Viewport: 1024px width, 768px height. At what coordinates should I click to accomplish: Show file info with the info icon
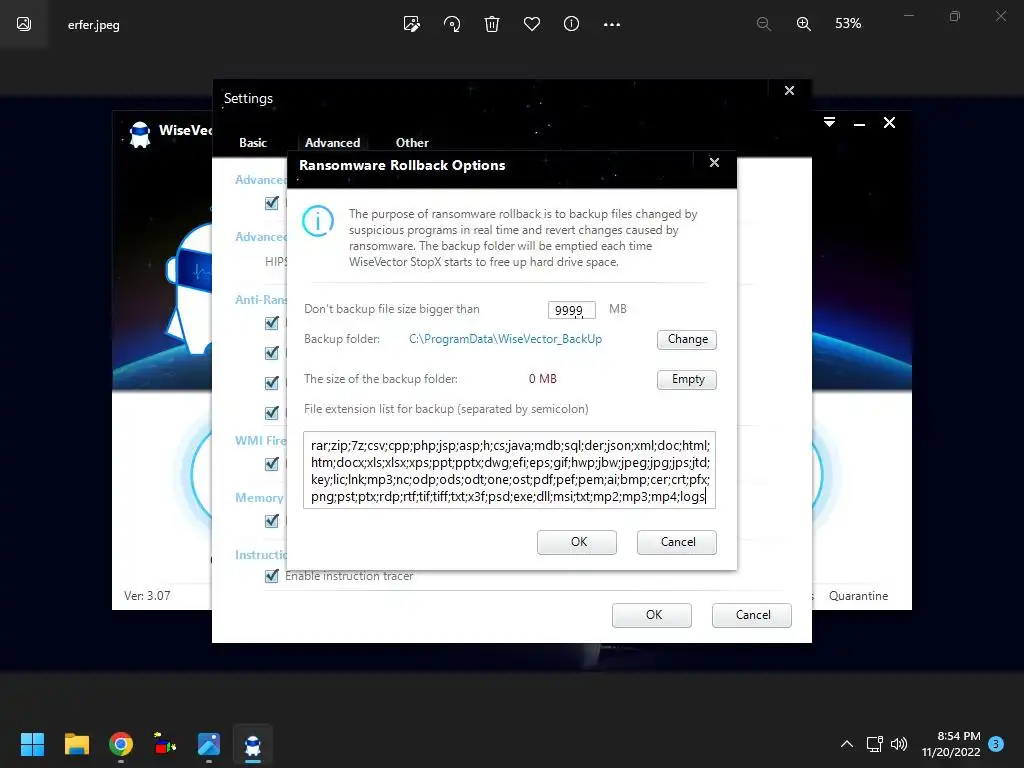(x=571, y=24)
